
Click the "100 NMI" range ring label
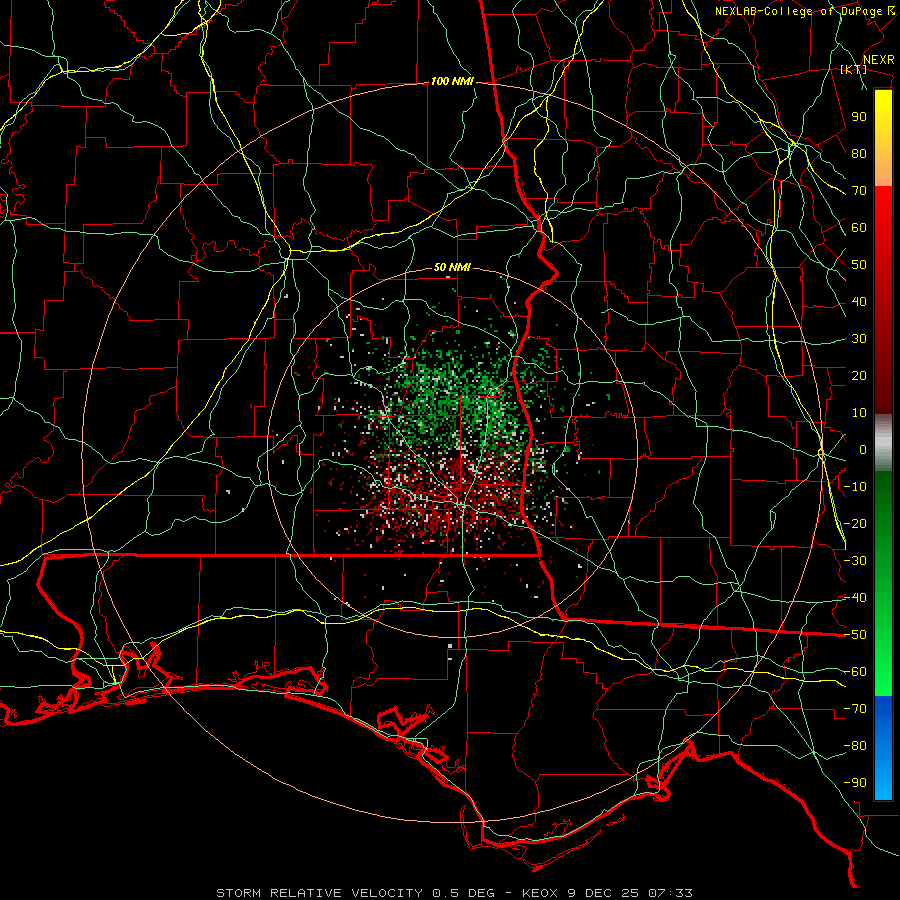[452, 82]
